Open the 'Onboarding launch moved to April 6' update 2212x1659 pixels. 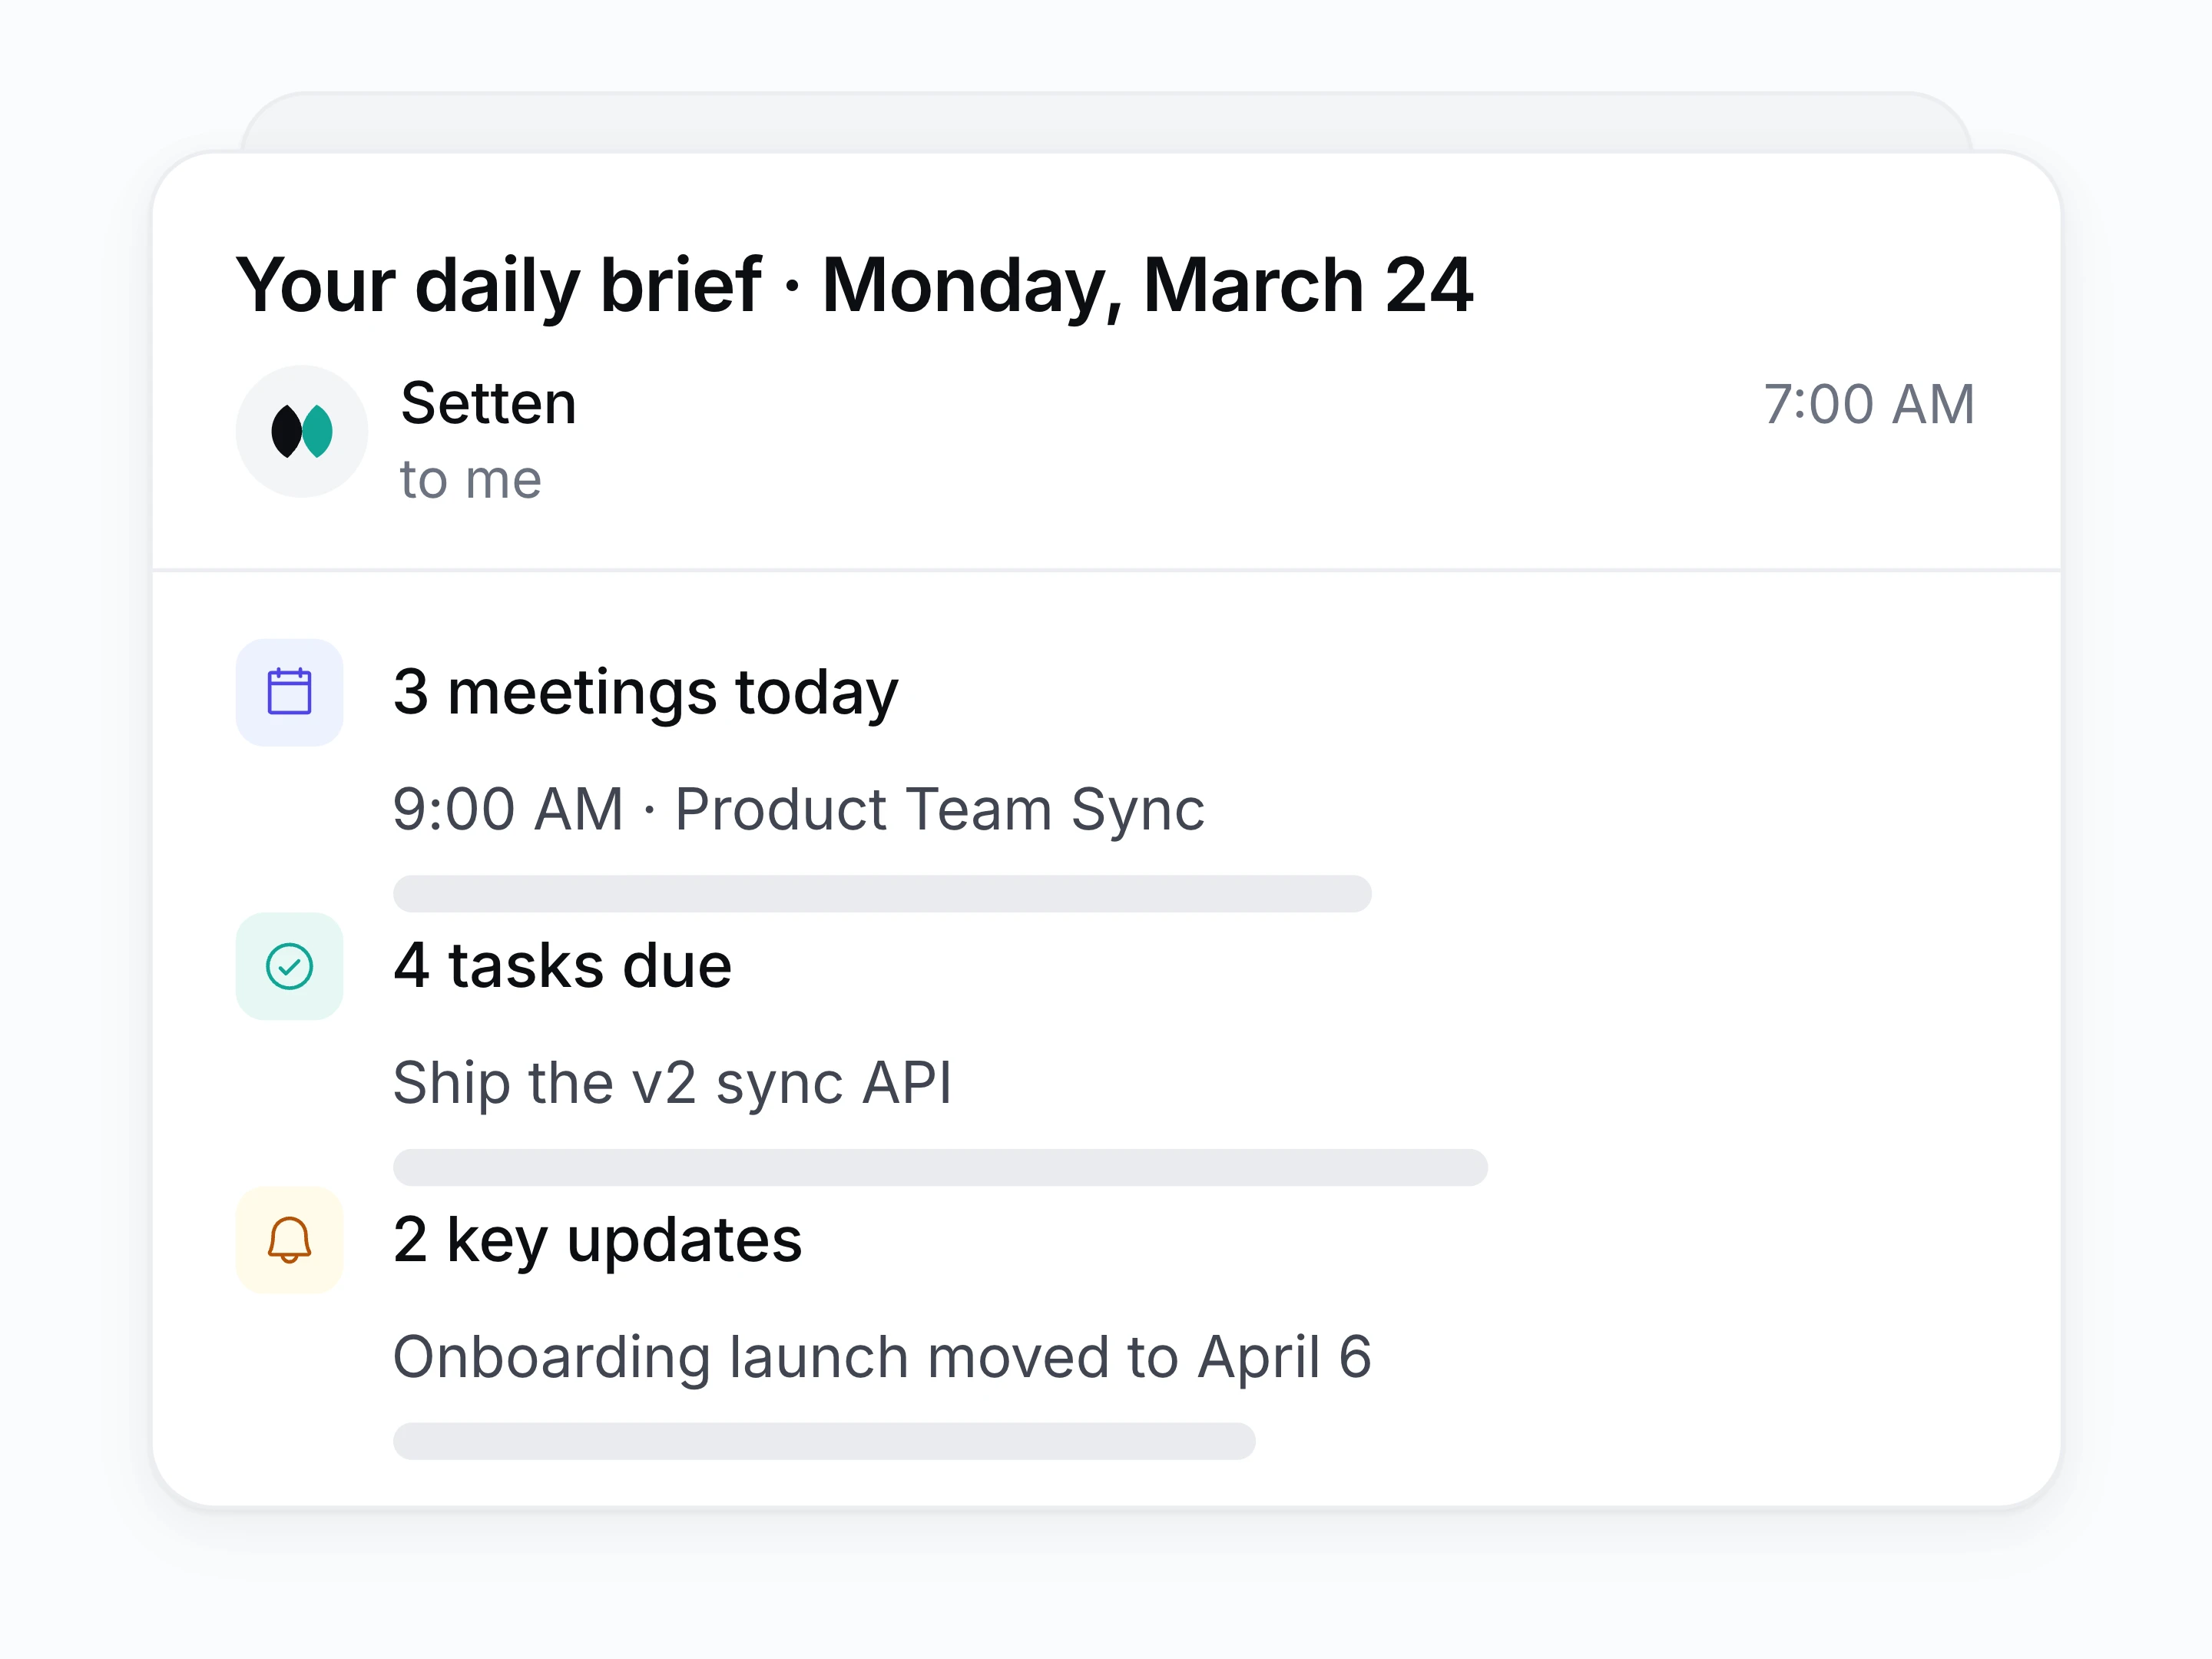tap(882, 1357)
